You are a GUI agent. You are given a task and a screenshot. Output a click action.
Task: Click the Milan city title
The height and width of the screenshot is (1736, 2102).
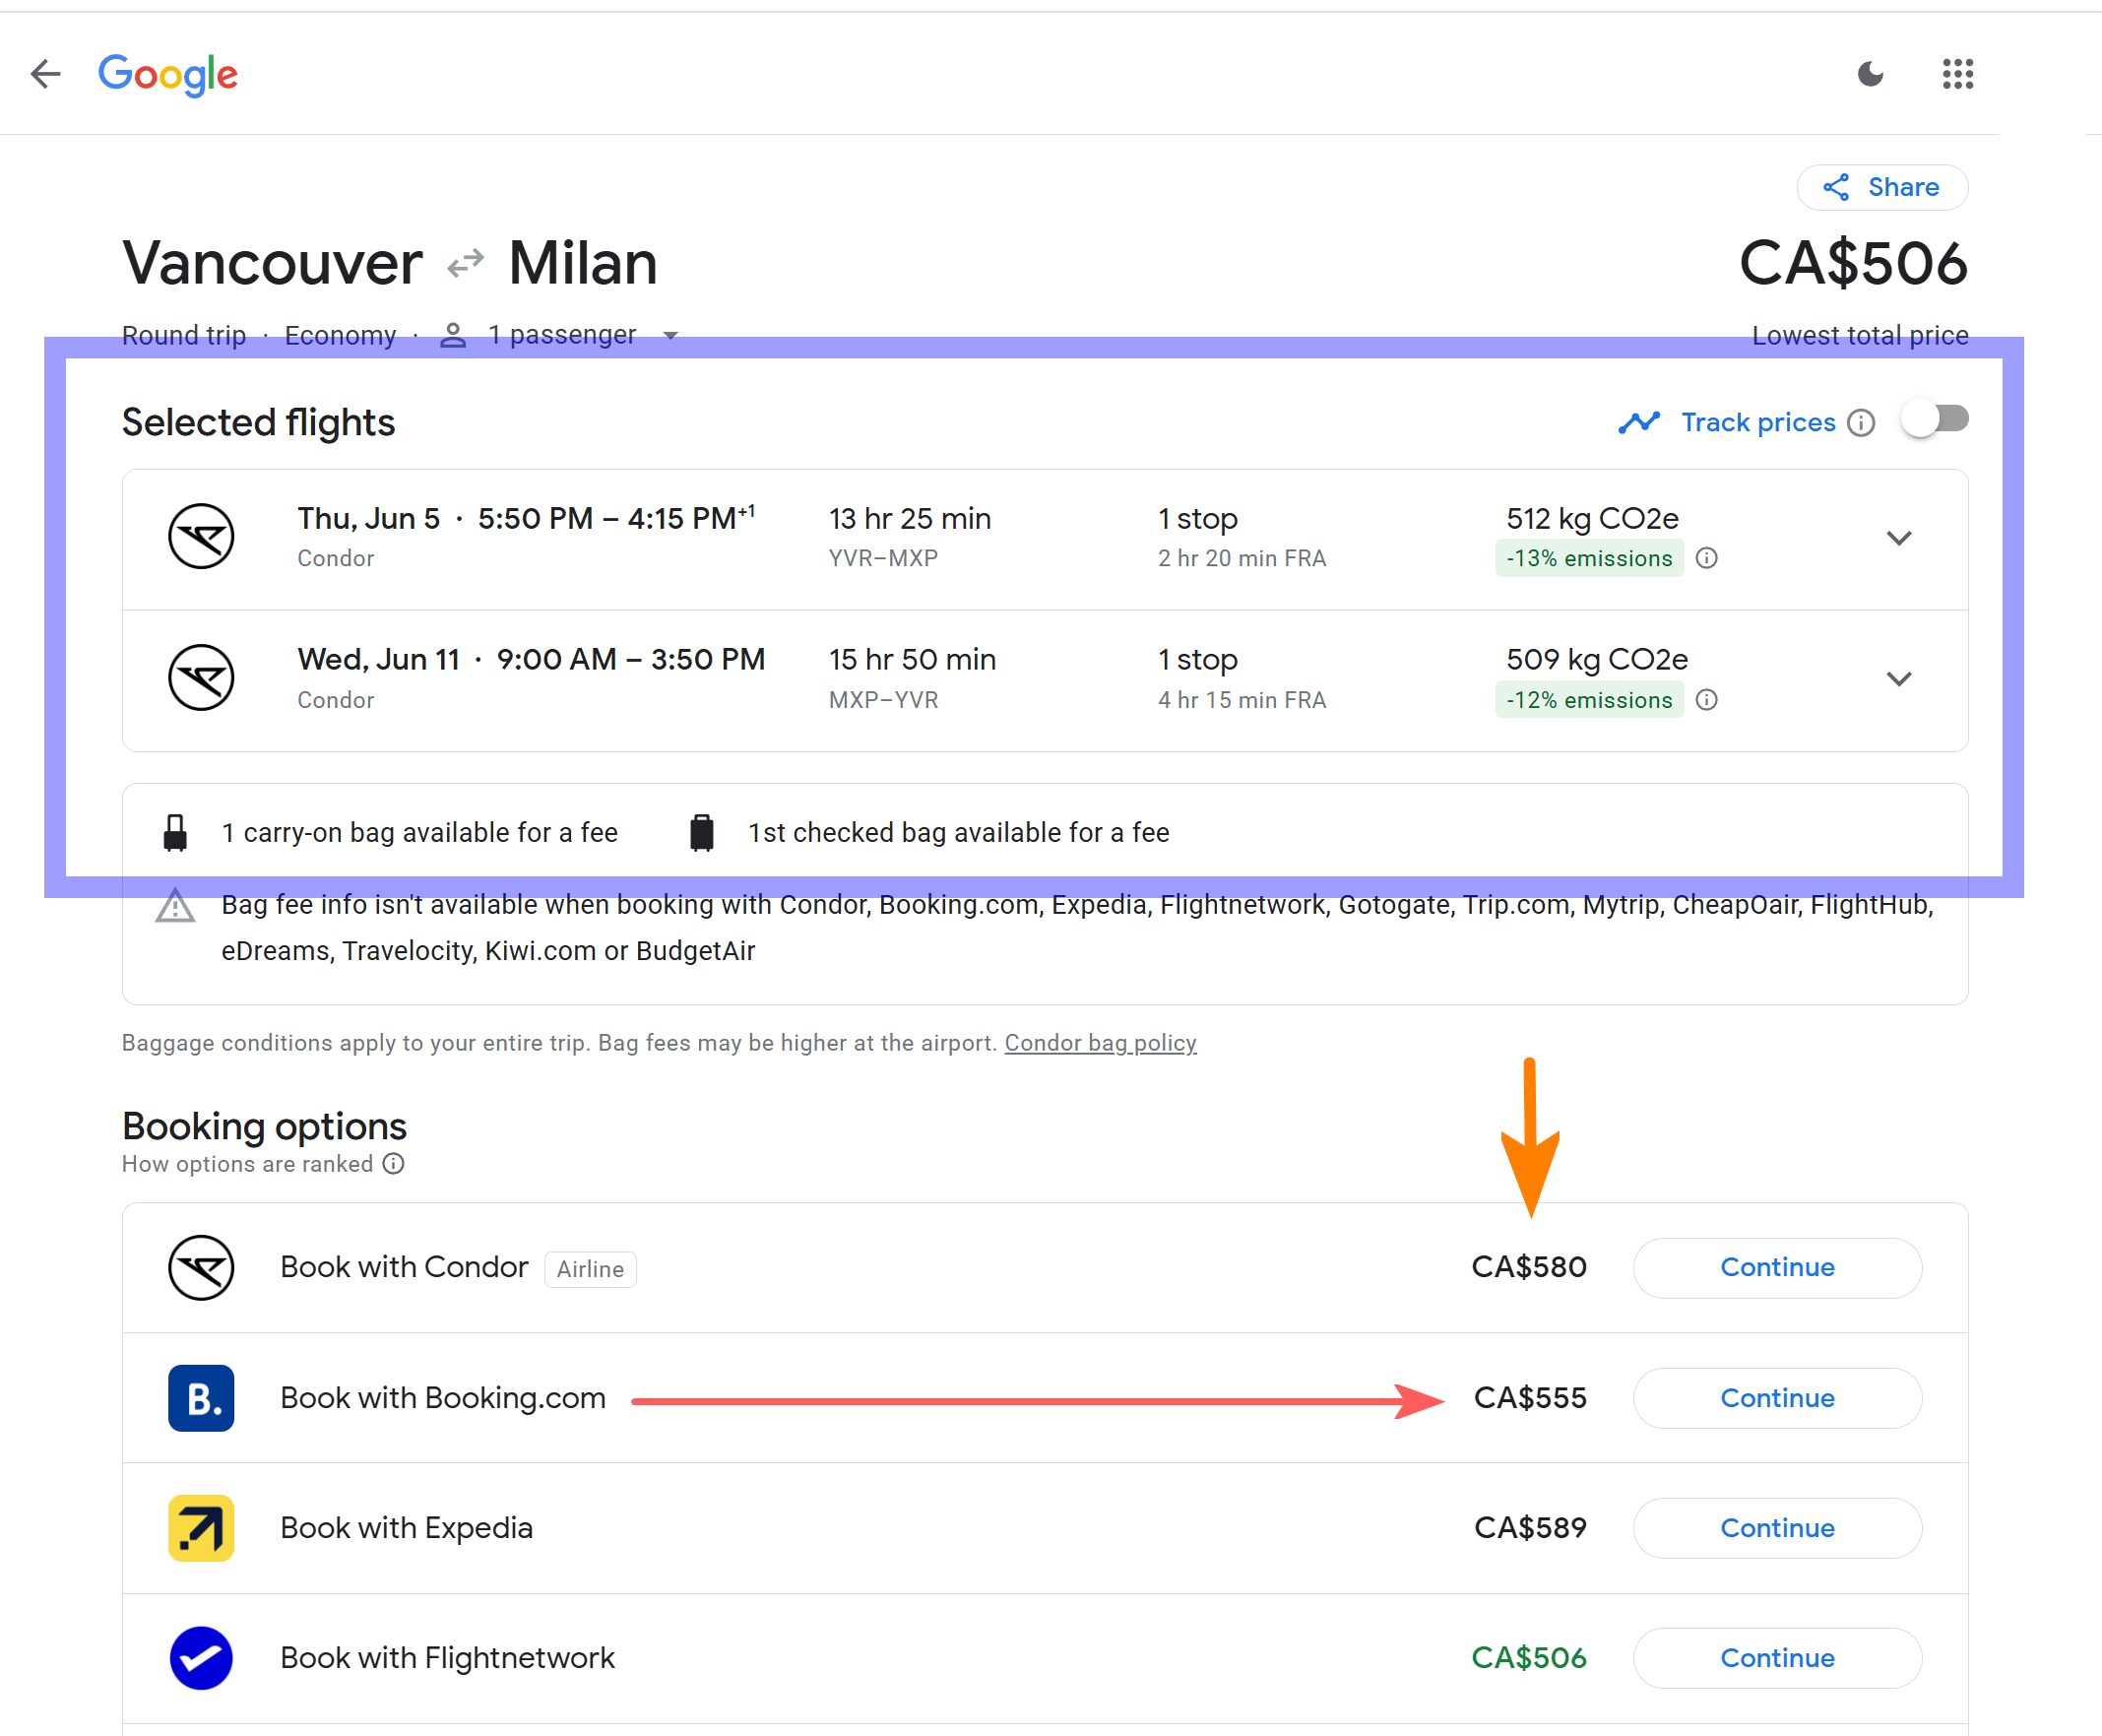(582, 263)
